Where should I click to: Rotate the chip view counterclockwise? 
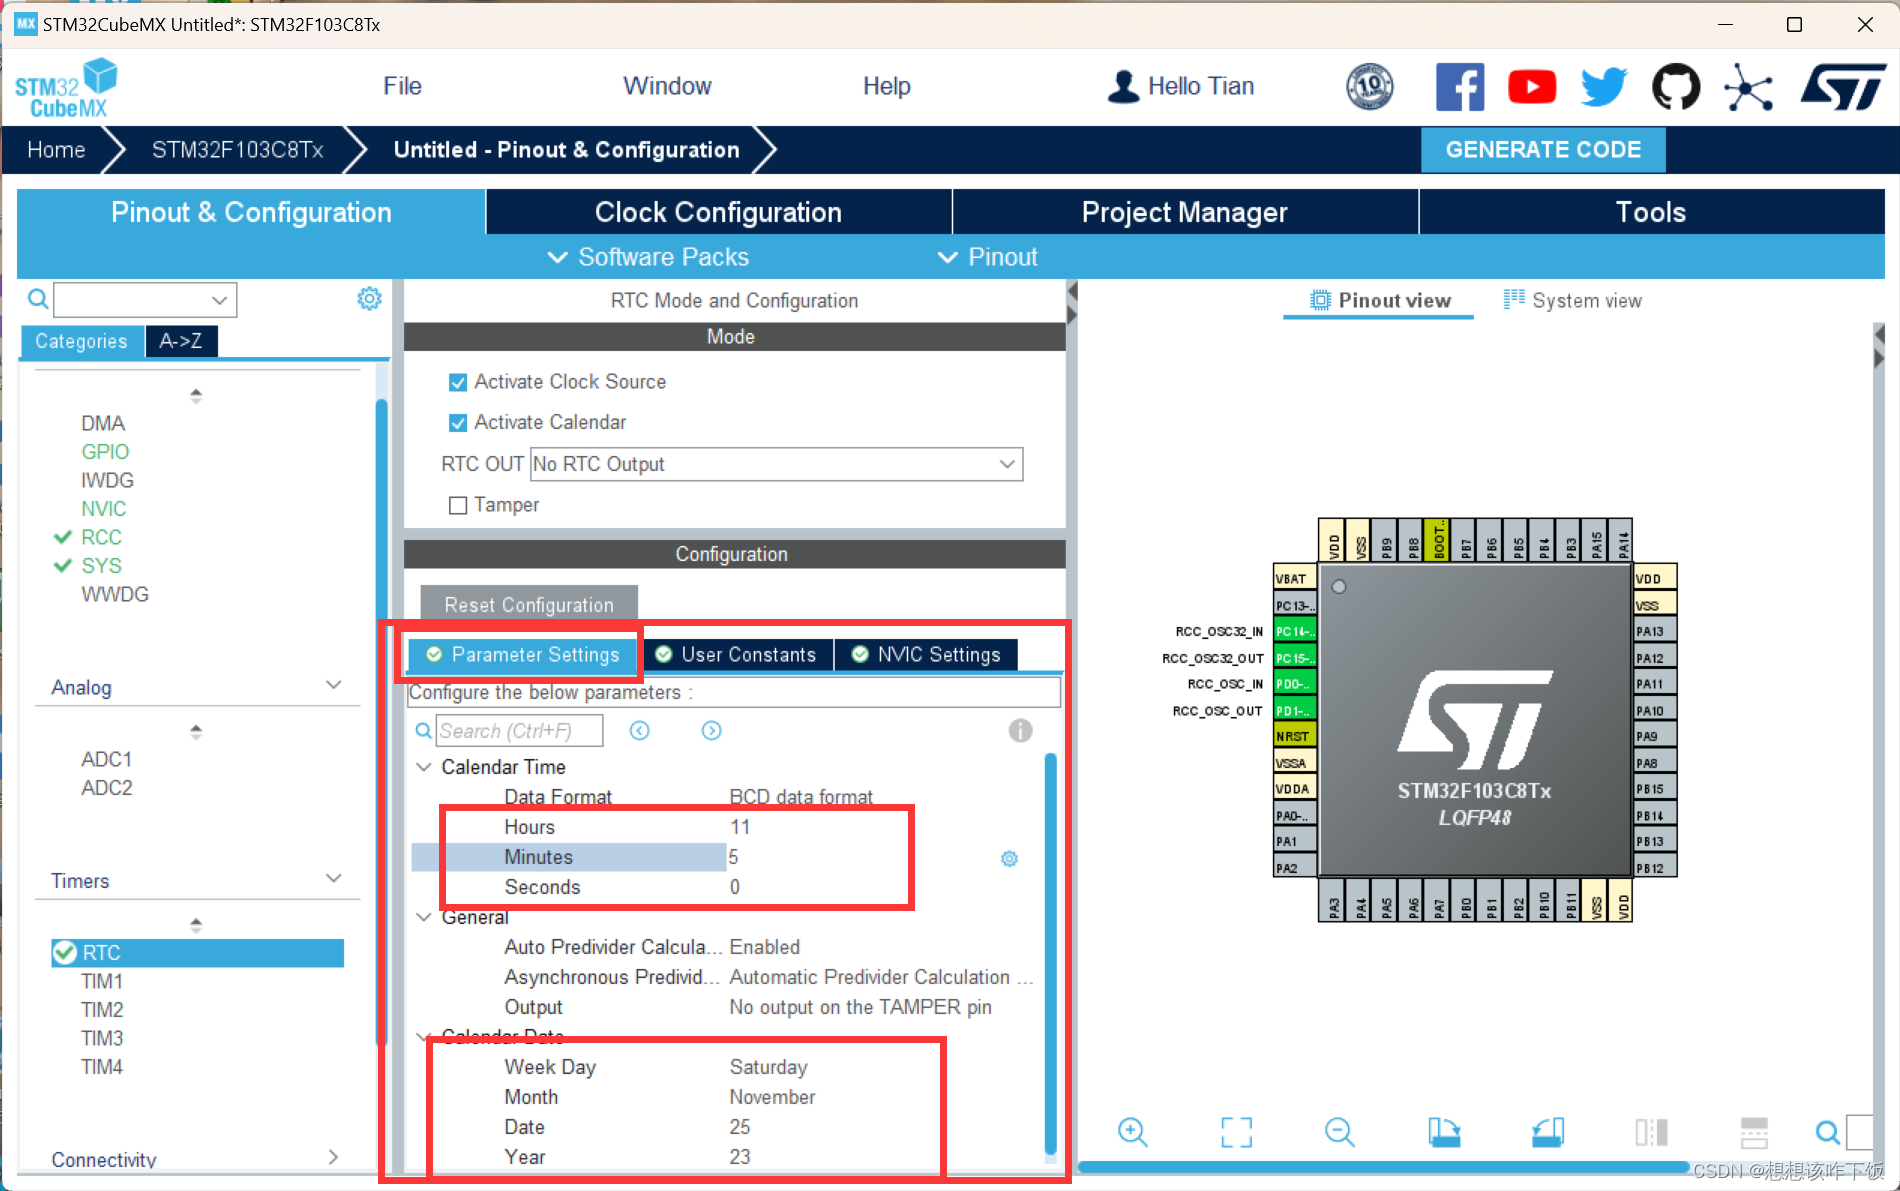1547,1132
